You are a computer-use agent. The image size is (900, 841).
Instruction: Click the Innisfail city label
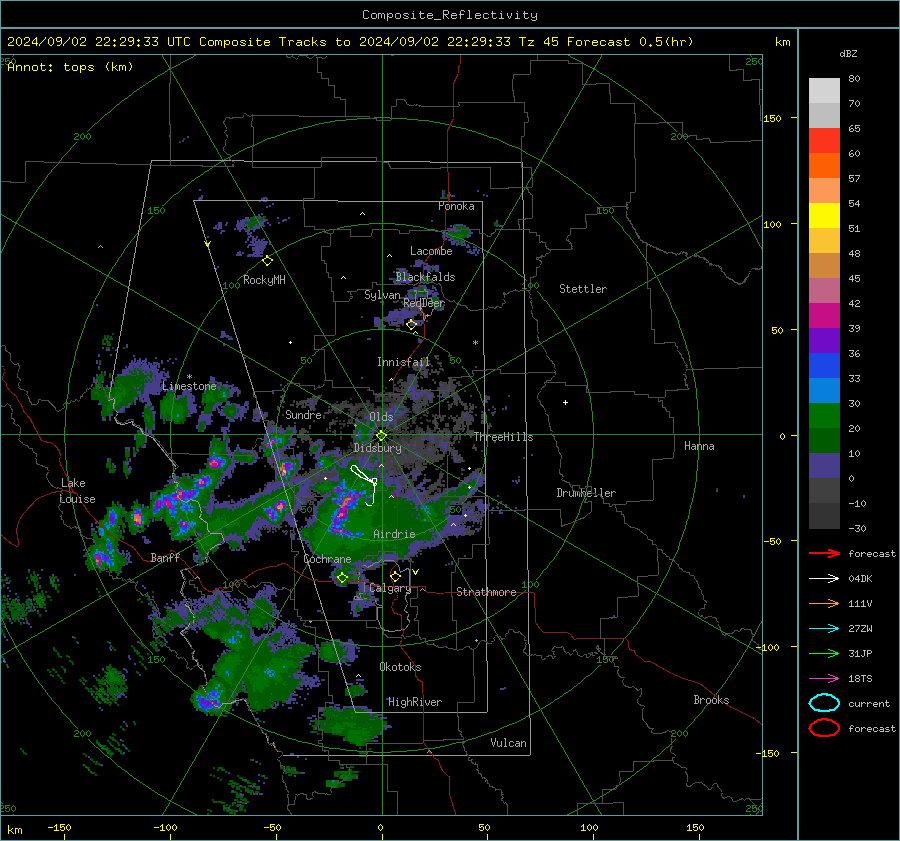[403, 362]
